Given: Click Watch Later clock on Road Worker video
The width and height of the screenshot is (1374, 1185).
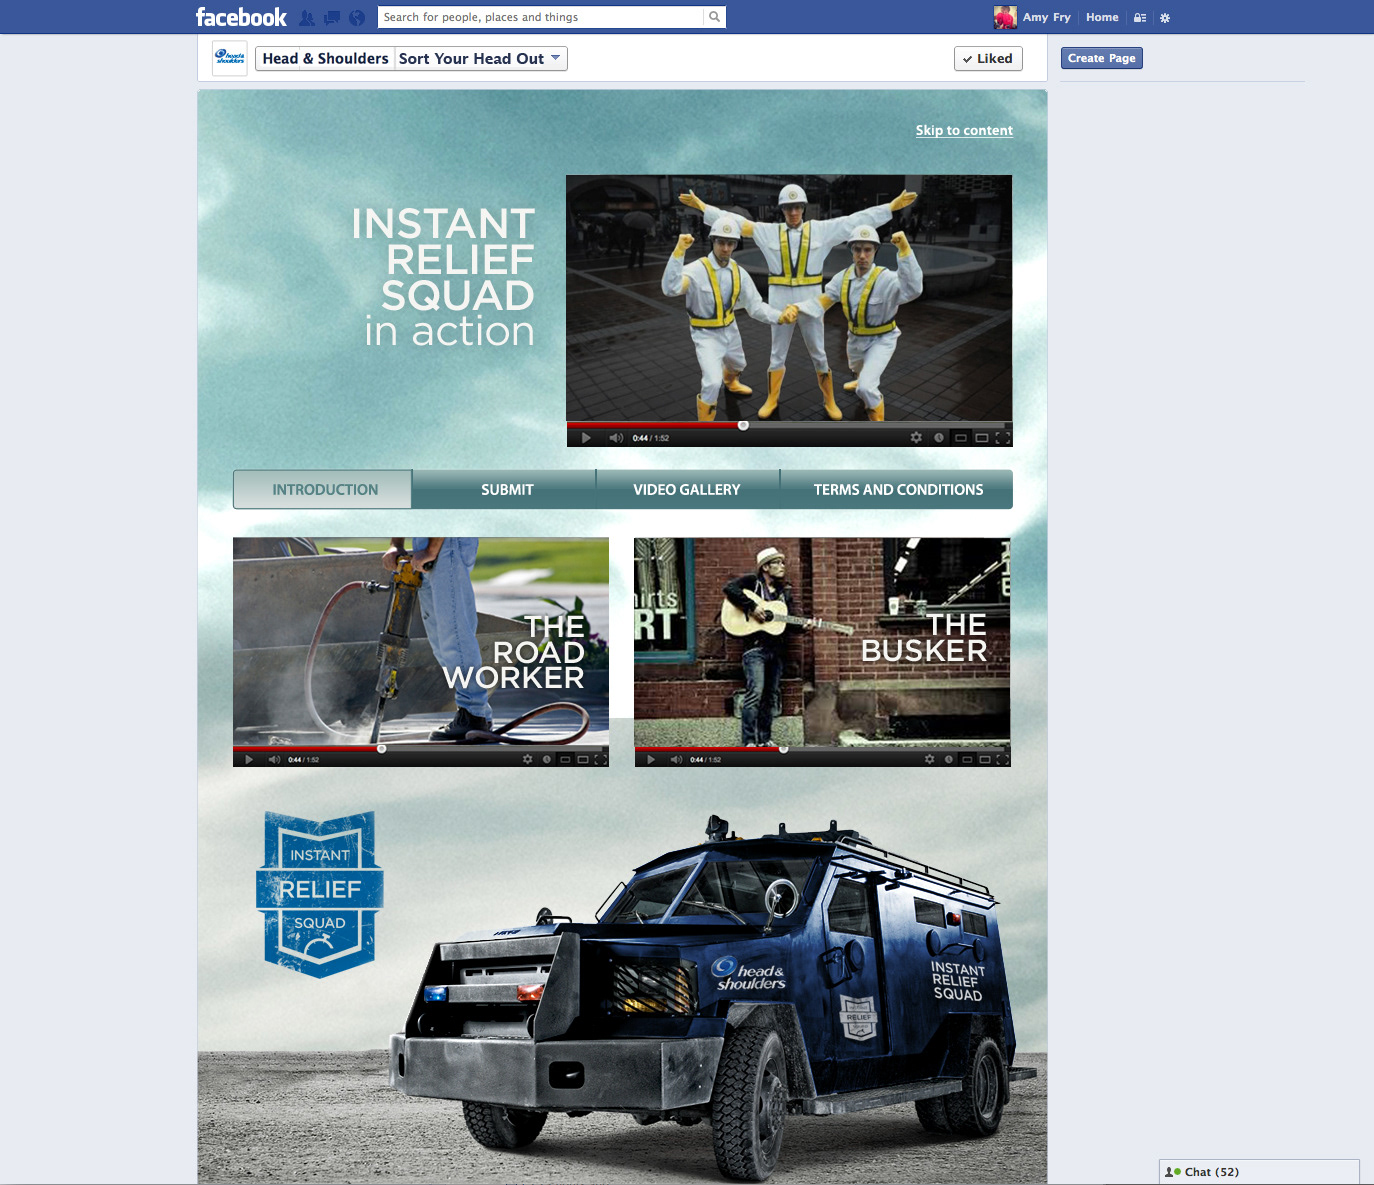Looking at the screenshot, I should 547,760.
